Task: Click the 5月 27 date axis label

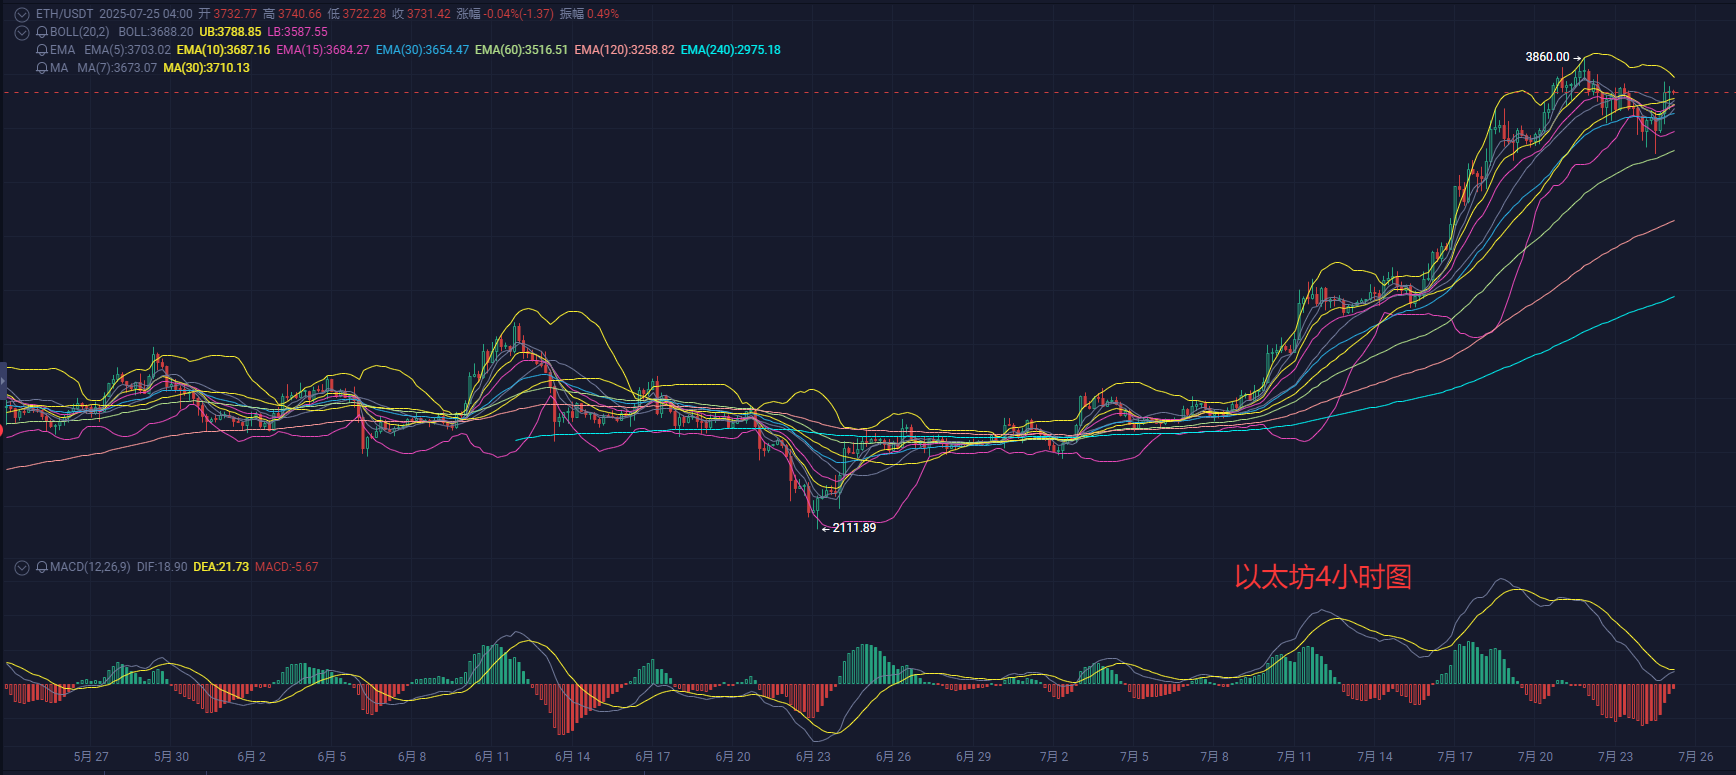Action: click(91, 757)
